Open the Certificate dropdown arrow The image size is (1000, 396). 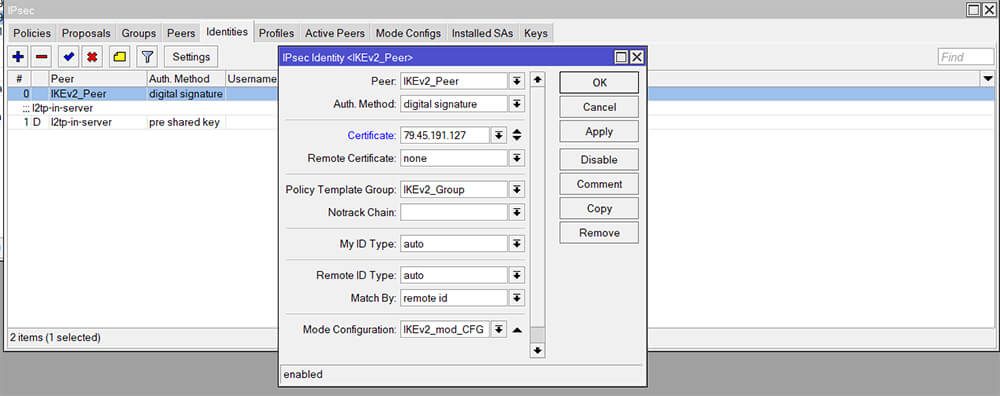pyautogui.click(x=499, y=135)
